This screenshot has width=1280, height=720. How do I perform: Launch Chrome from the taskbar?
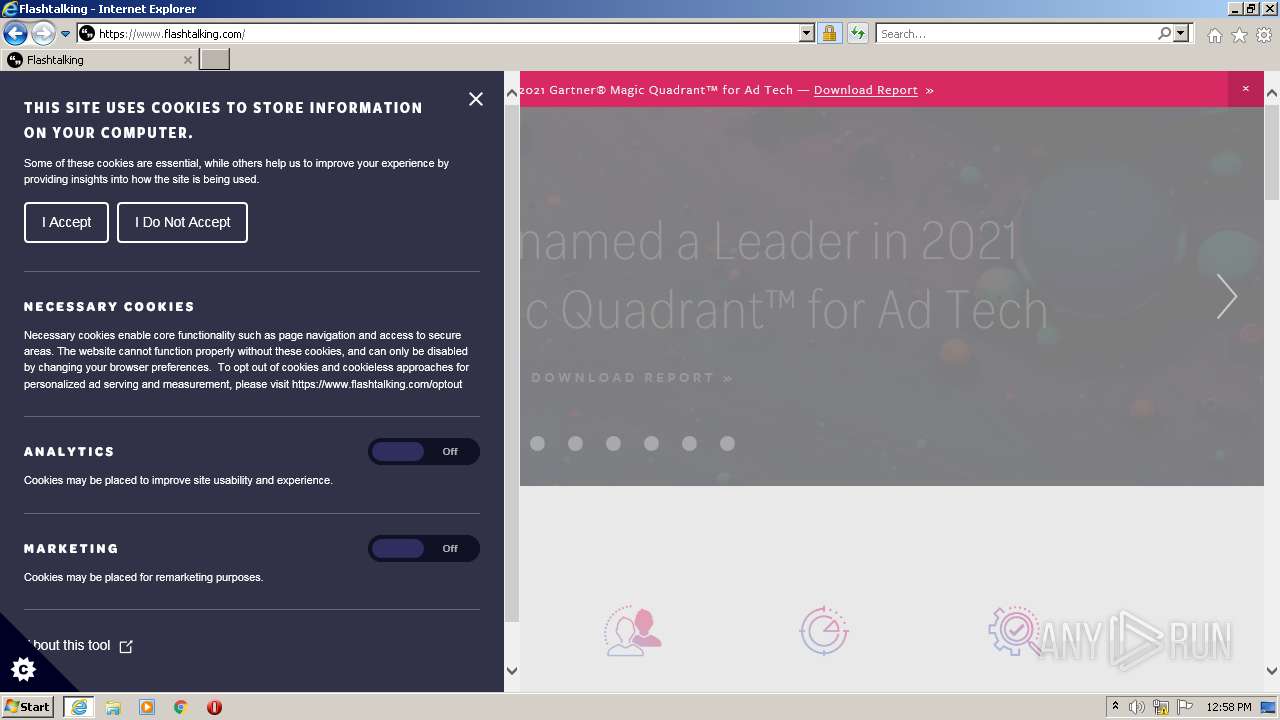[x=181, y=707]
